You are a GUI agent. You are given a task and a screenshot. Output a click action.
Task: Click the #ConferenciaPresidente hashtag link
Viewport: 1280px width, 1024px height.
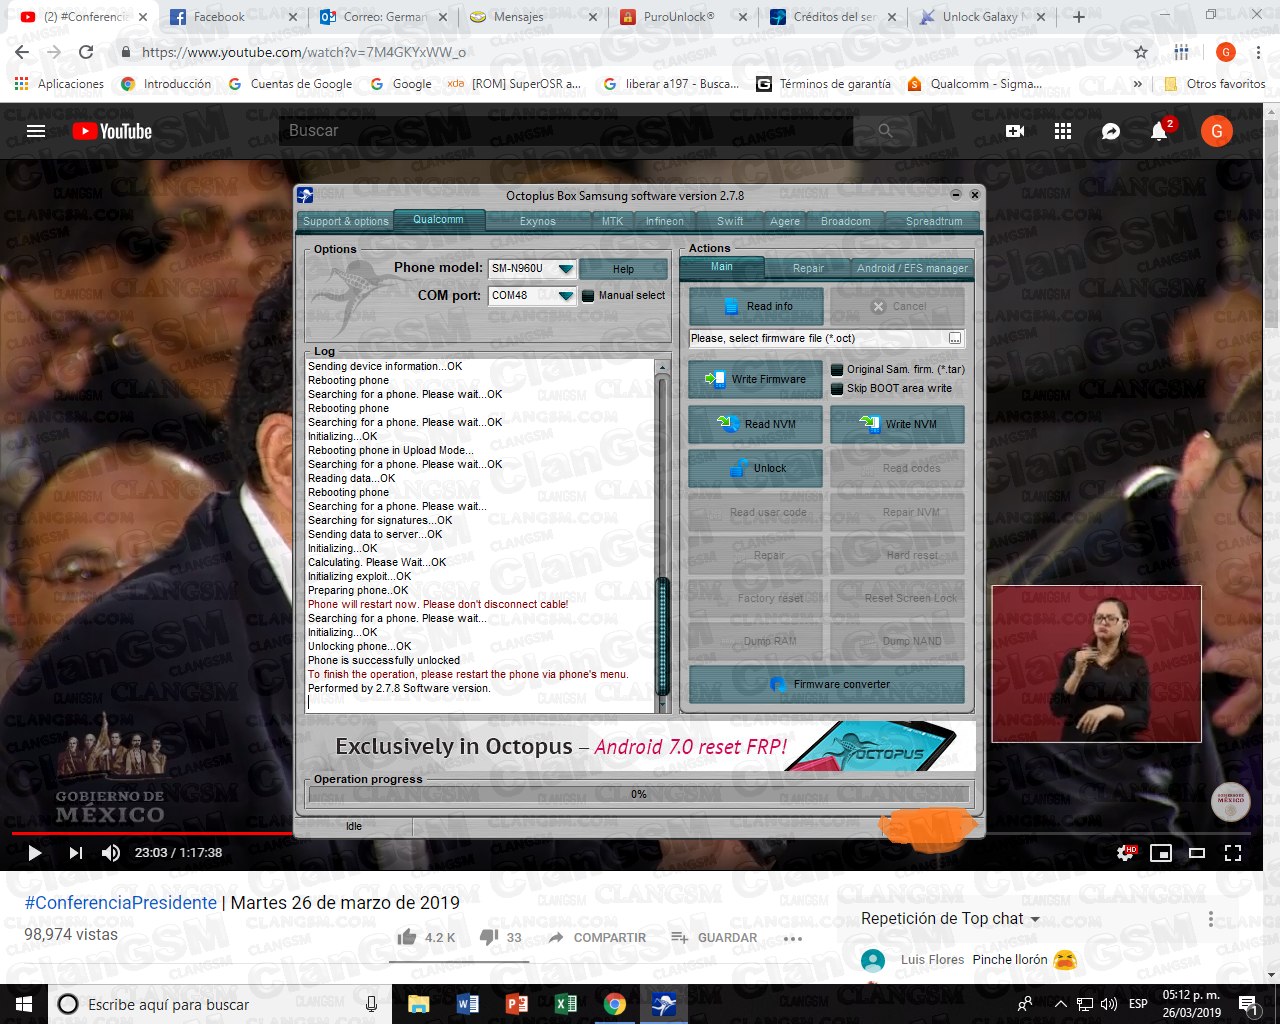[121, 902]
